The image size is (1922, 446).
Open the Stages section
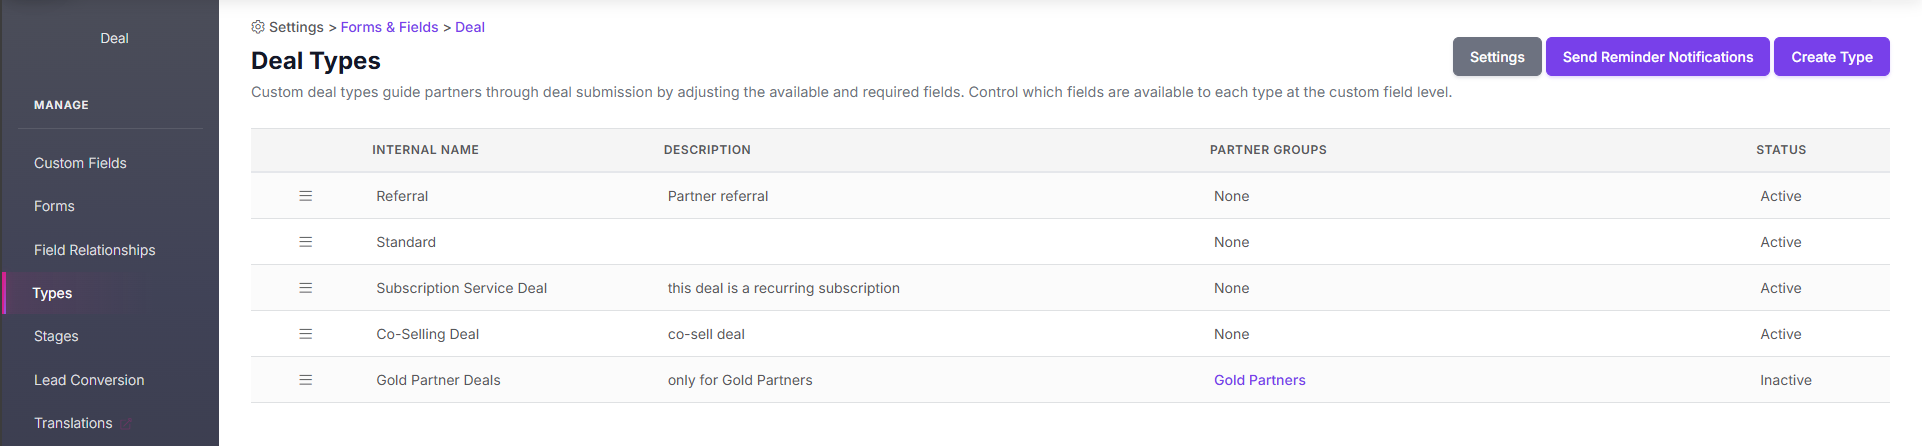point(56,336)
